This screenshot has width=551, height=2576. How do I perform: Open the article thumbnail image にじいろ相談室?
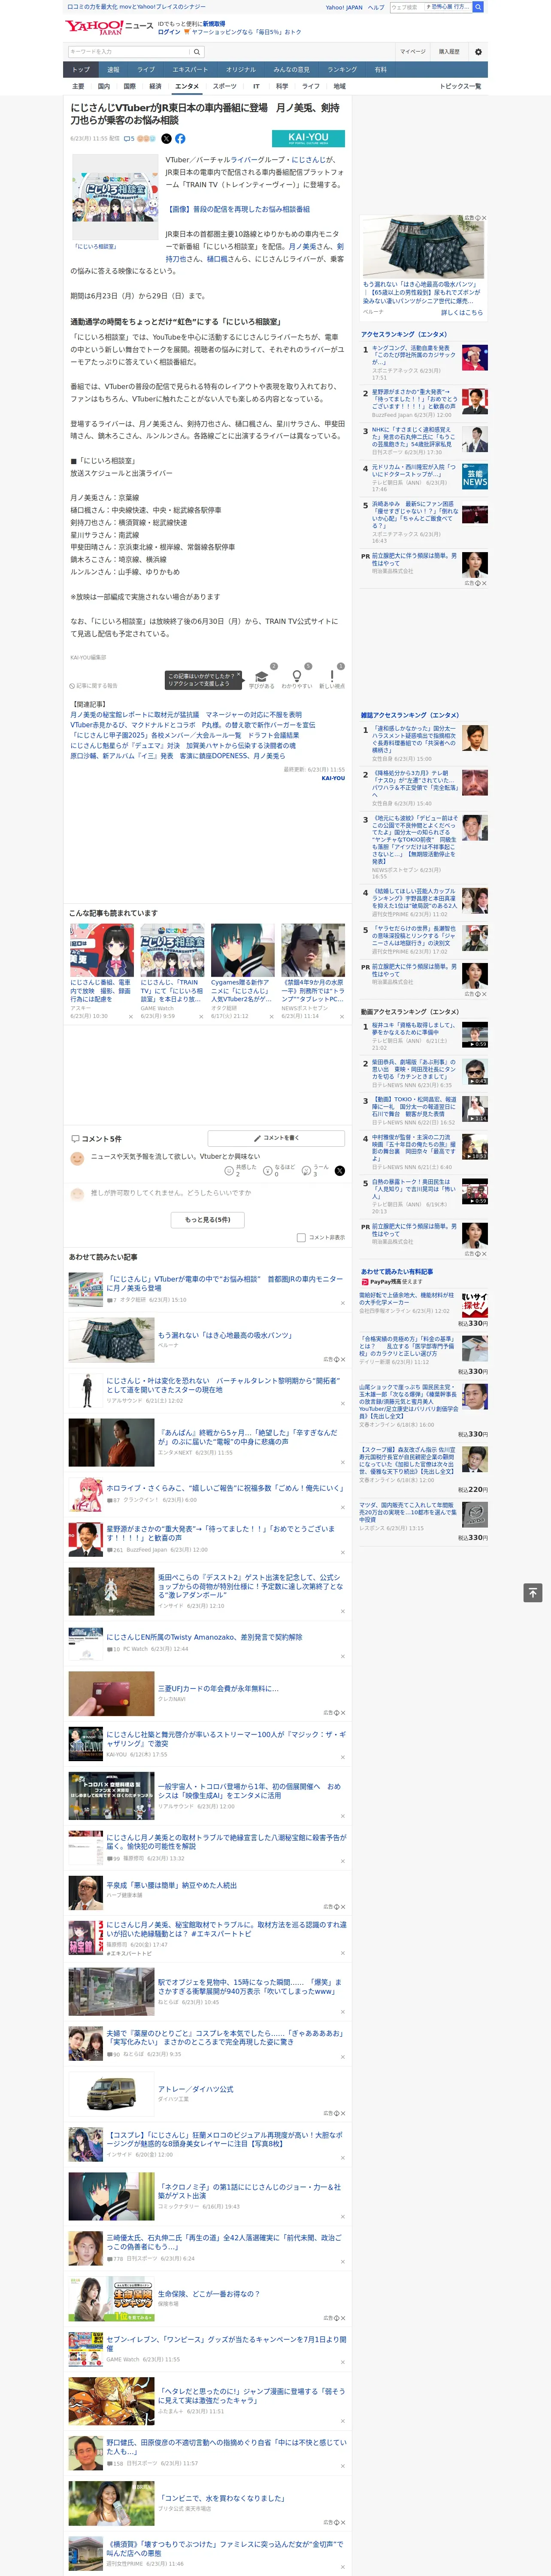pyautogui.click(x=115, y=196)
